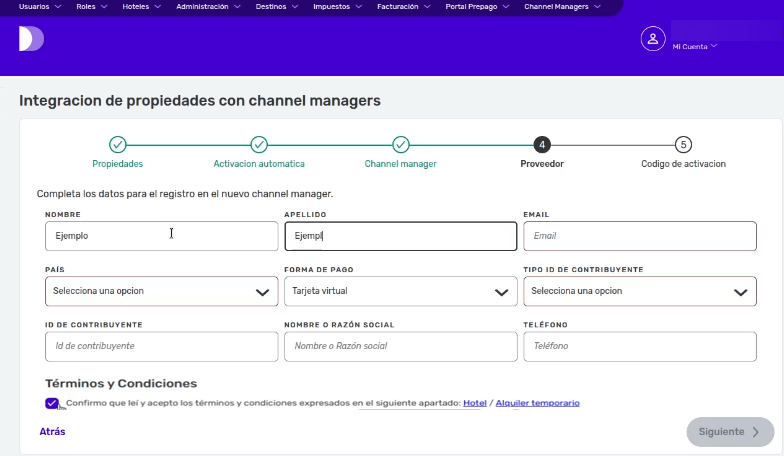Go back with the Atrás link
The width and height of the screenshot is (784, 456).
(52, 431)
